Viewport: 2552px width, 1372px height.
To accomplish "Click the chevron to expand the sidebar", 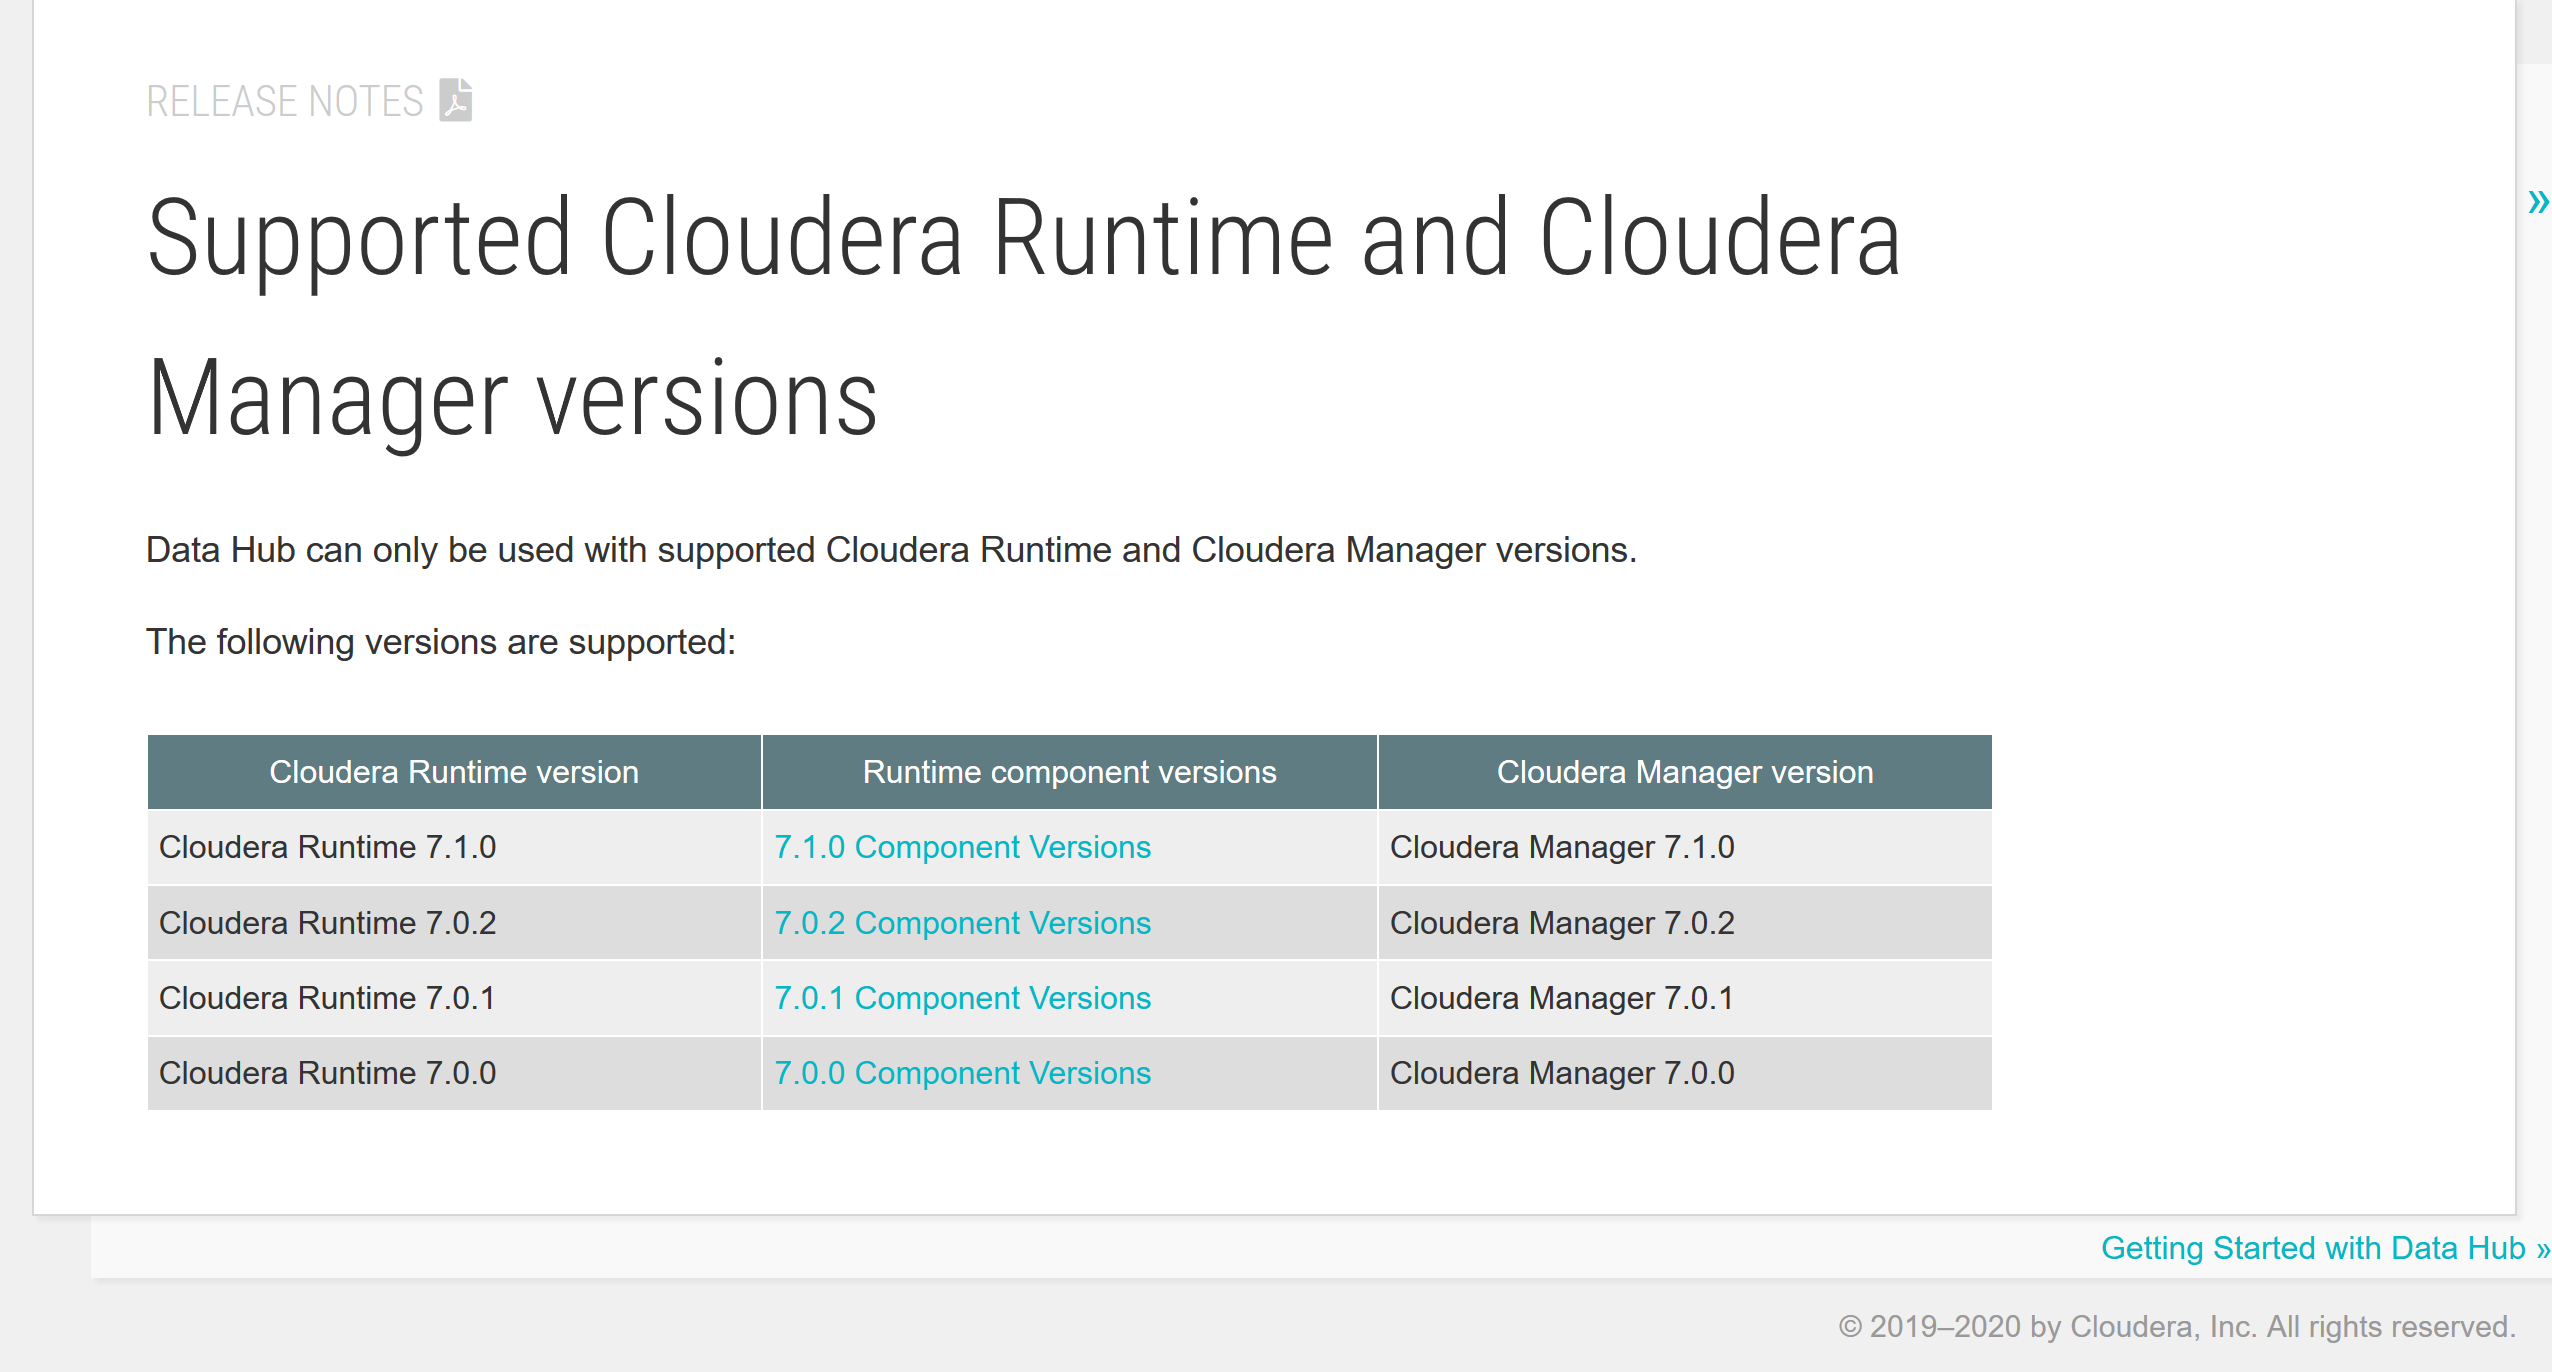I will click(x=2538, y=203).
